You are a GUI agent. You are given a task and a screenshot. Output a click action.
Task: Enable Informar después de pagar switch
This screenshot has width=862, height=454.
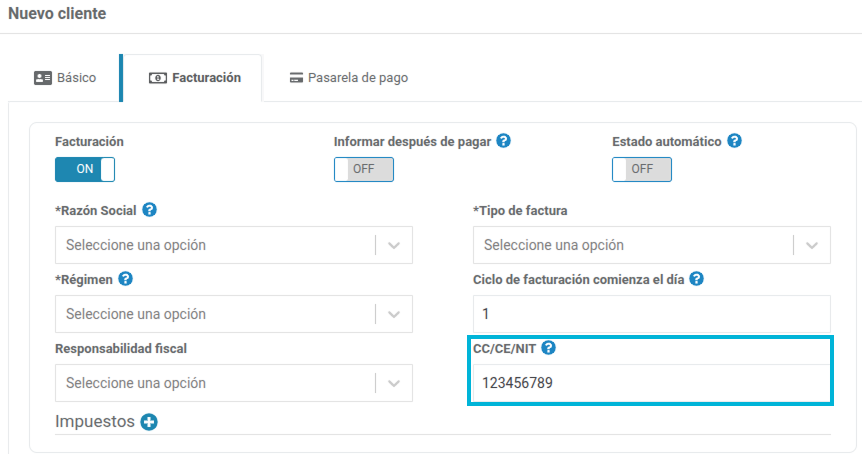point(363,169)
